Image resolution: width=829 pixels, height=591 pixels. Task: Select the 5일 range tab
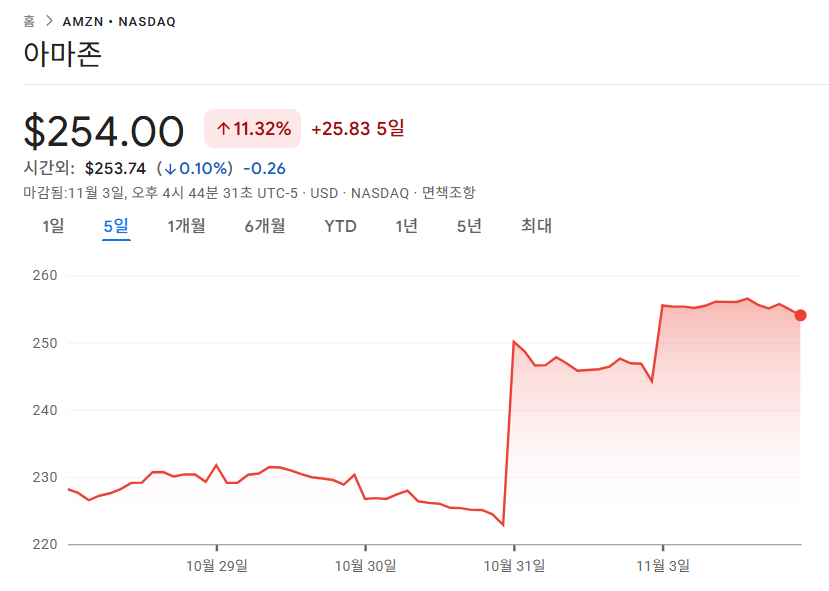click(116, 226)
